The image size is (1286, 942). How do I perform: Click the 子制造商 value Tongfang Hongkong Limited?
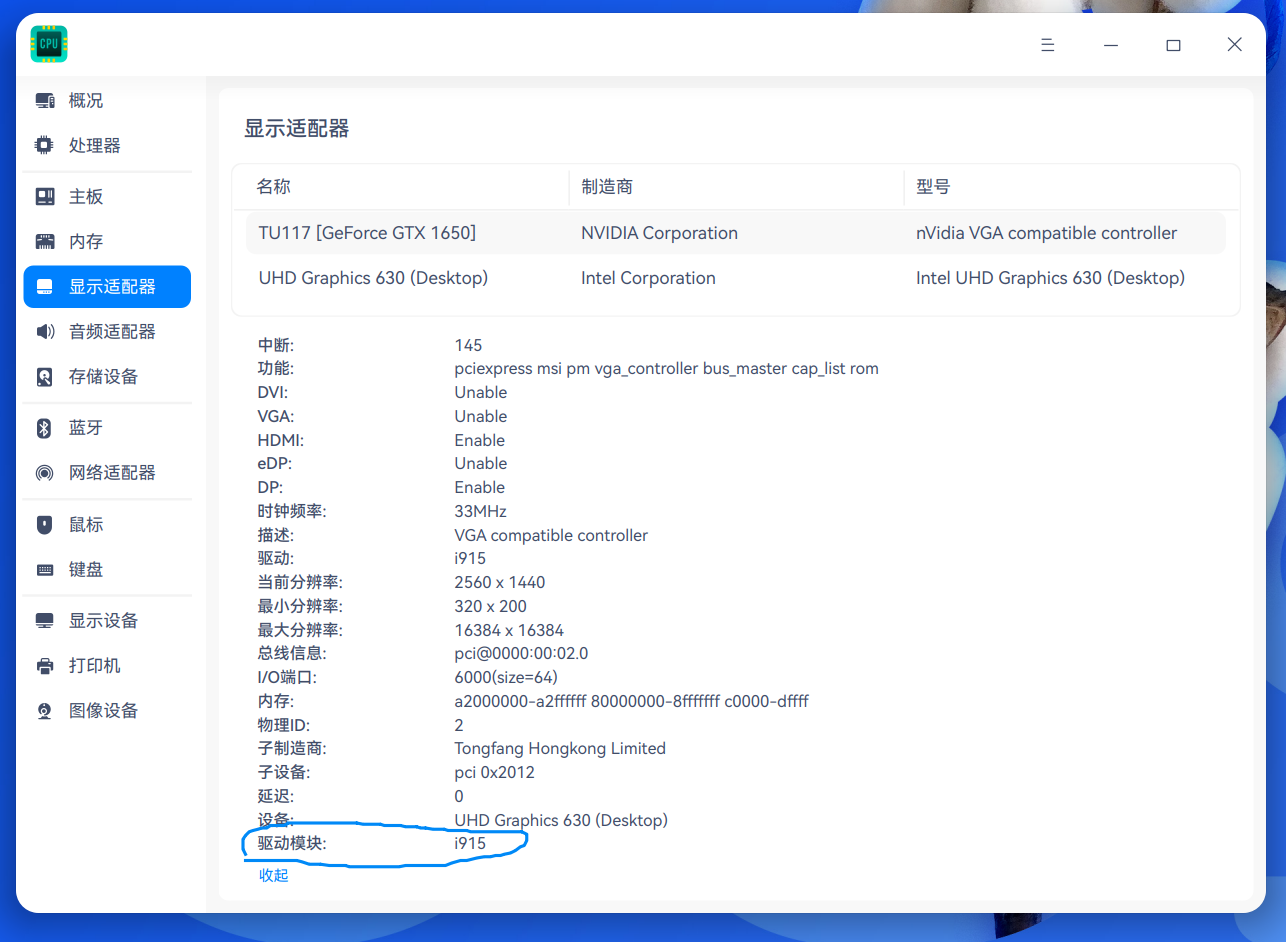(560, 748)
